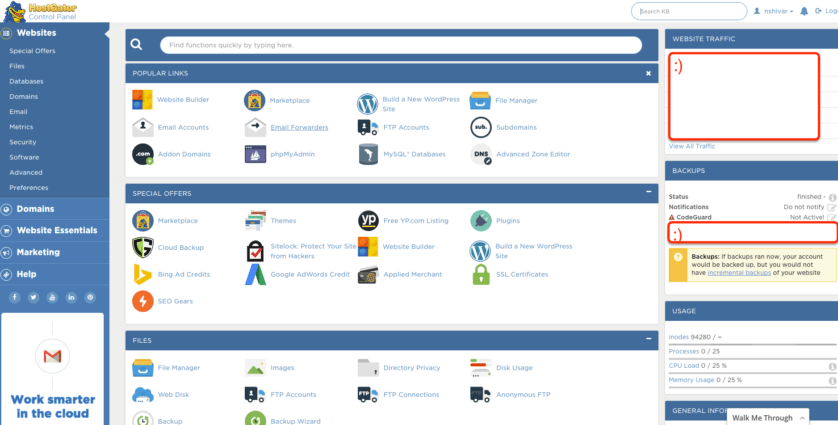Click the Addon Domains .com icon
Screen dimensions: 838x425
click(143, 154)
